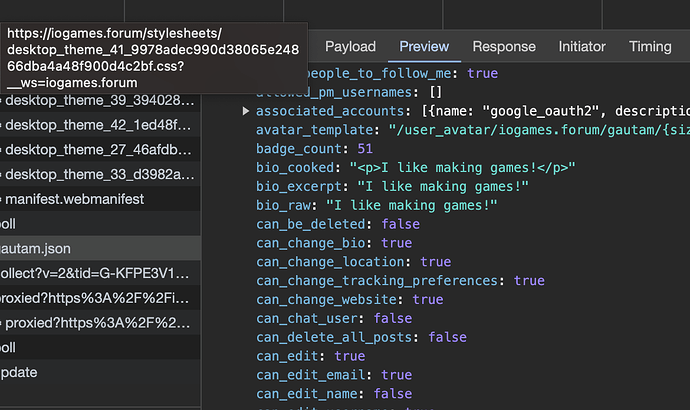690x410 pixels.
Task: Click the can_edit_name property
Action: pos(334,394)
